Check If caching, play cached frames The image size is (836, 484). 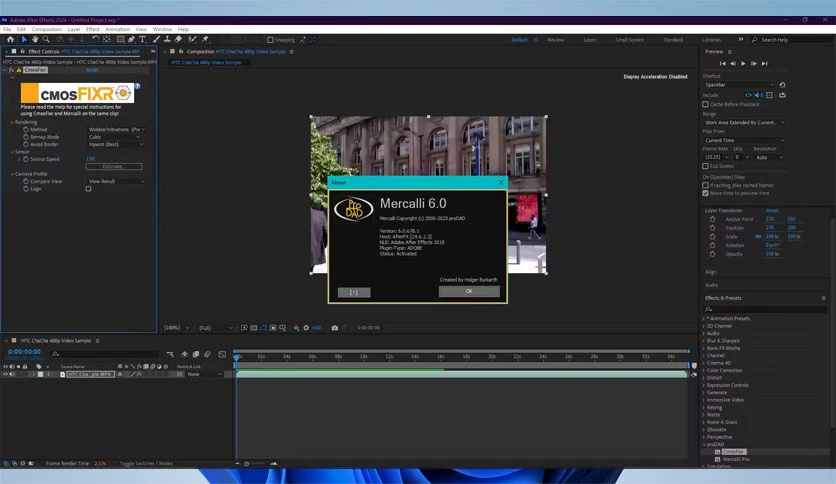pos(705,185)
